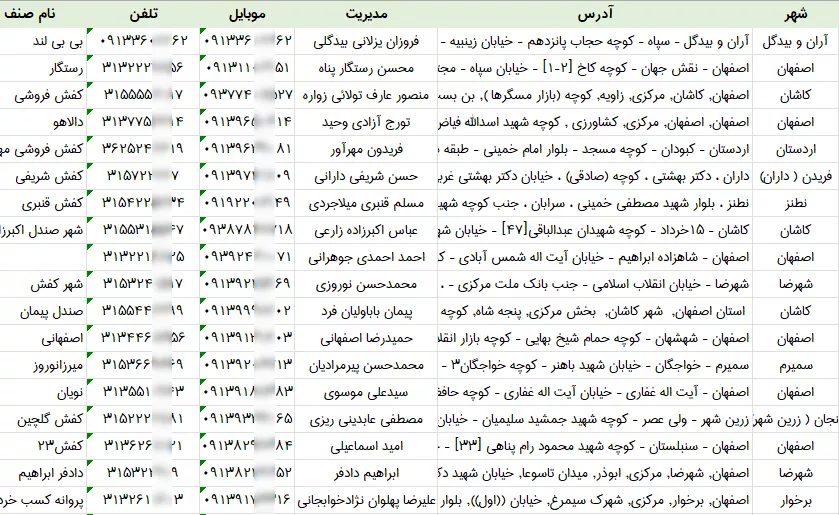Click manager cell احمد احمدی جوهرانی
The height and width of the screenshot is (515, 839).
pyautogui.click(x=366, y=258)
